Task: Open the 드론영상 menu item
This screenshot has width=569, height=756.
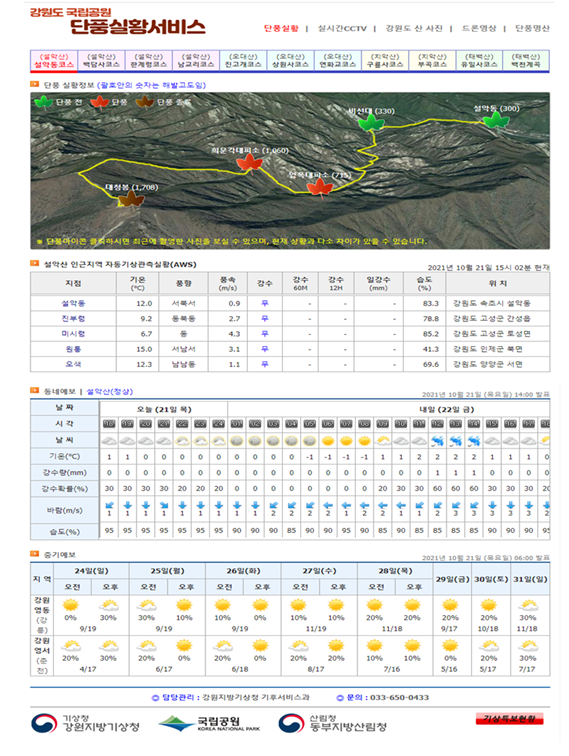Action: tap(478, 28)
